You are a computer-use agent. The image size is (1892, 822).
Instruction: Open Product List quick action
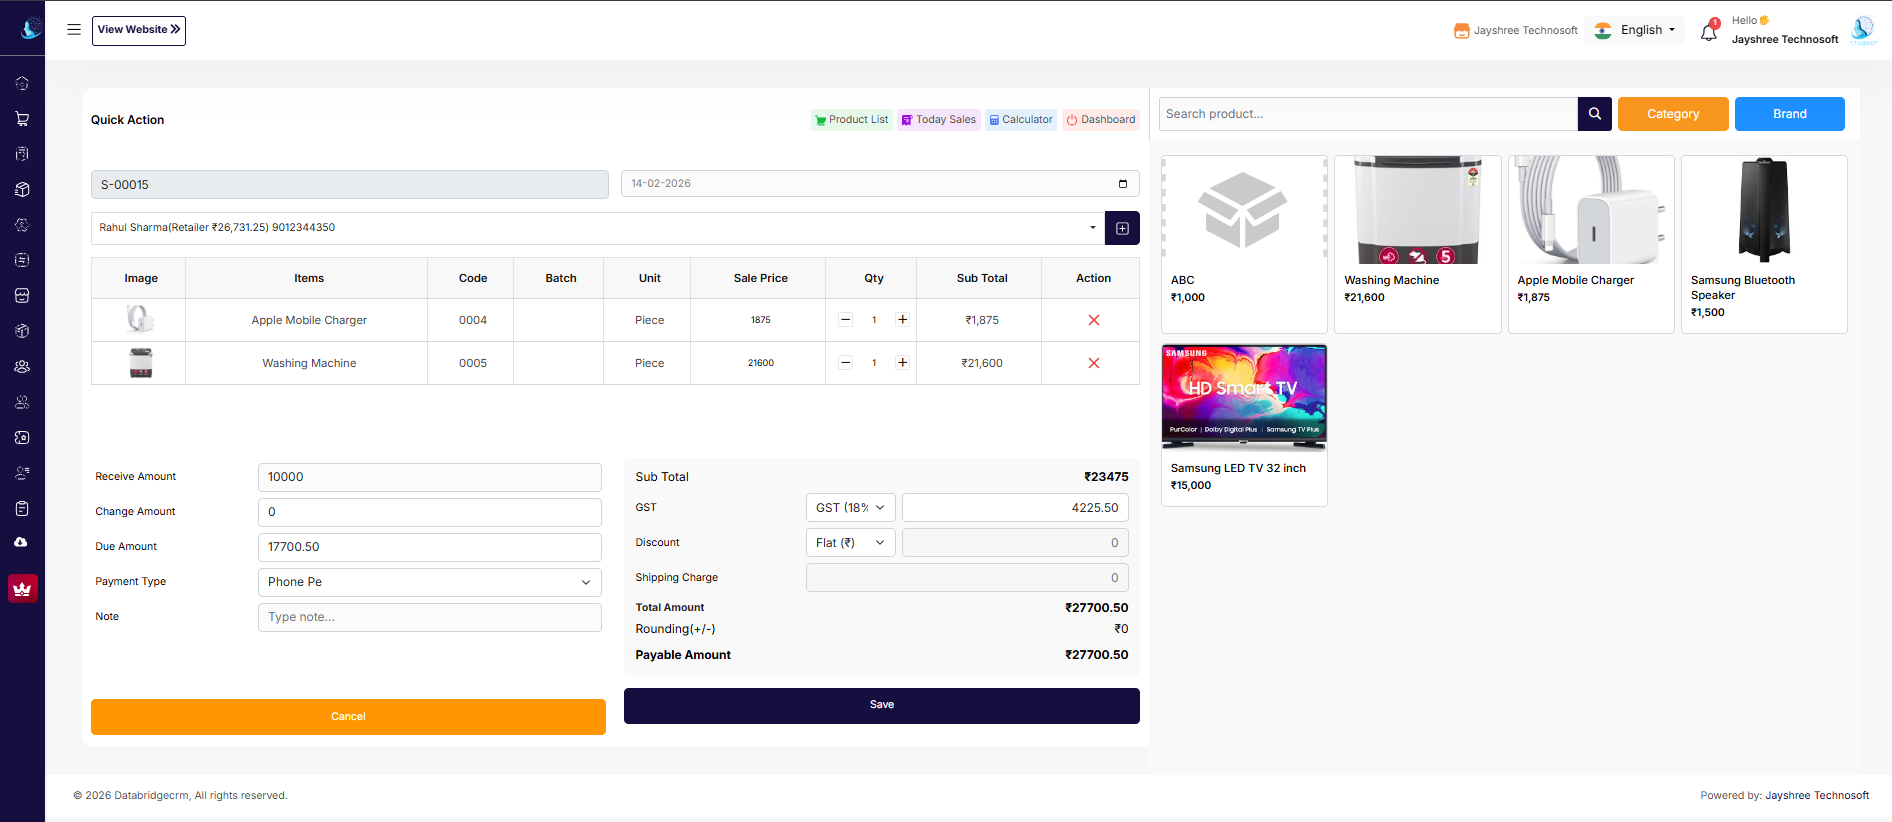point(851,120)
